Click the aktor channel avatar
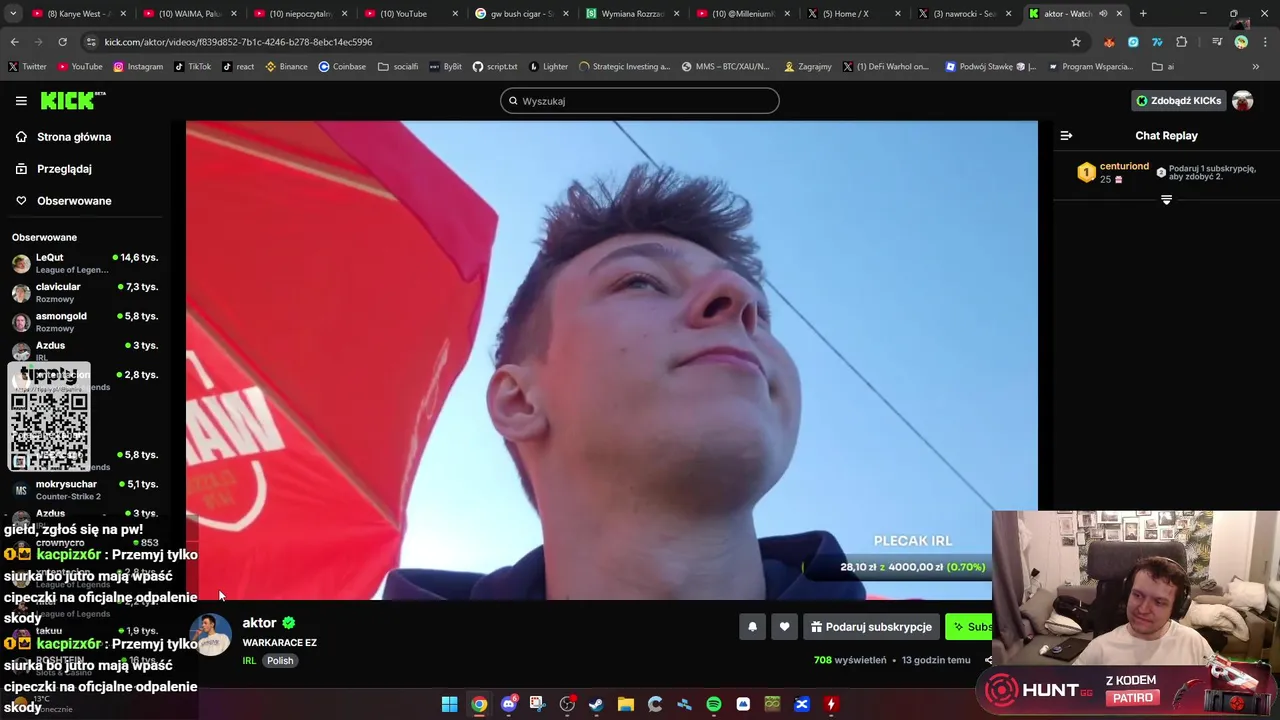The width and height of the screenshot is (1280, 720). pos(210,635)
